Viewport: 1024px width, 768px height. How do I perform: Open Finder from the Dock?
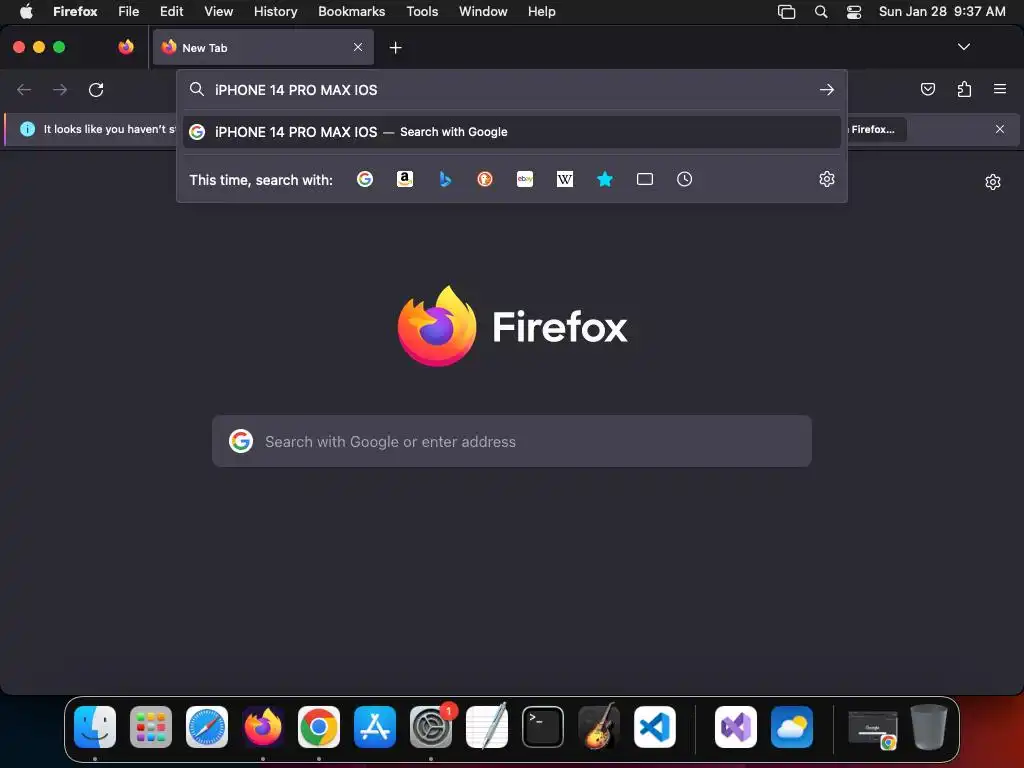pyautogui.click(x=95, y=727)
